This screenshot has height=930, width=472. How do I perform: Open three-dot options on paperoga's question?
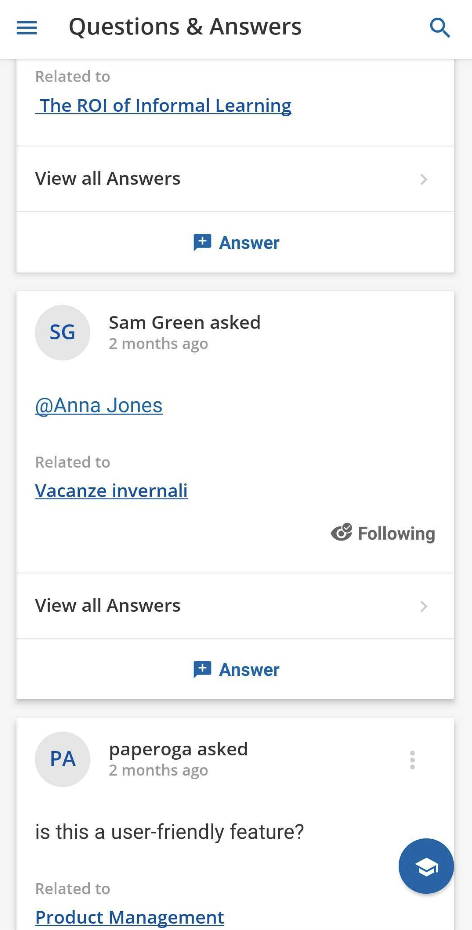coord(412,760)
